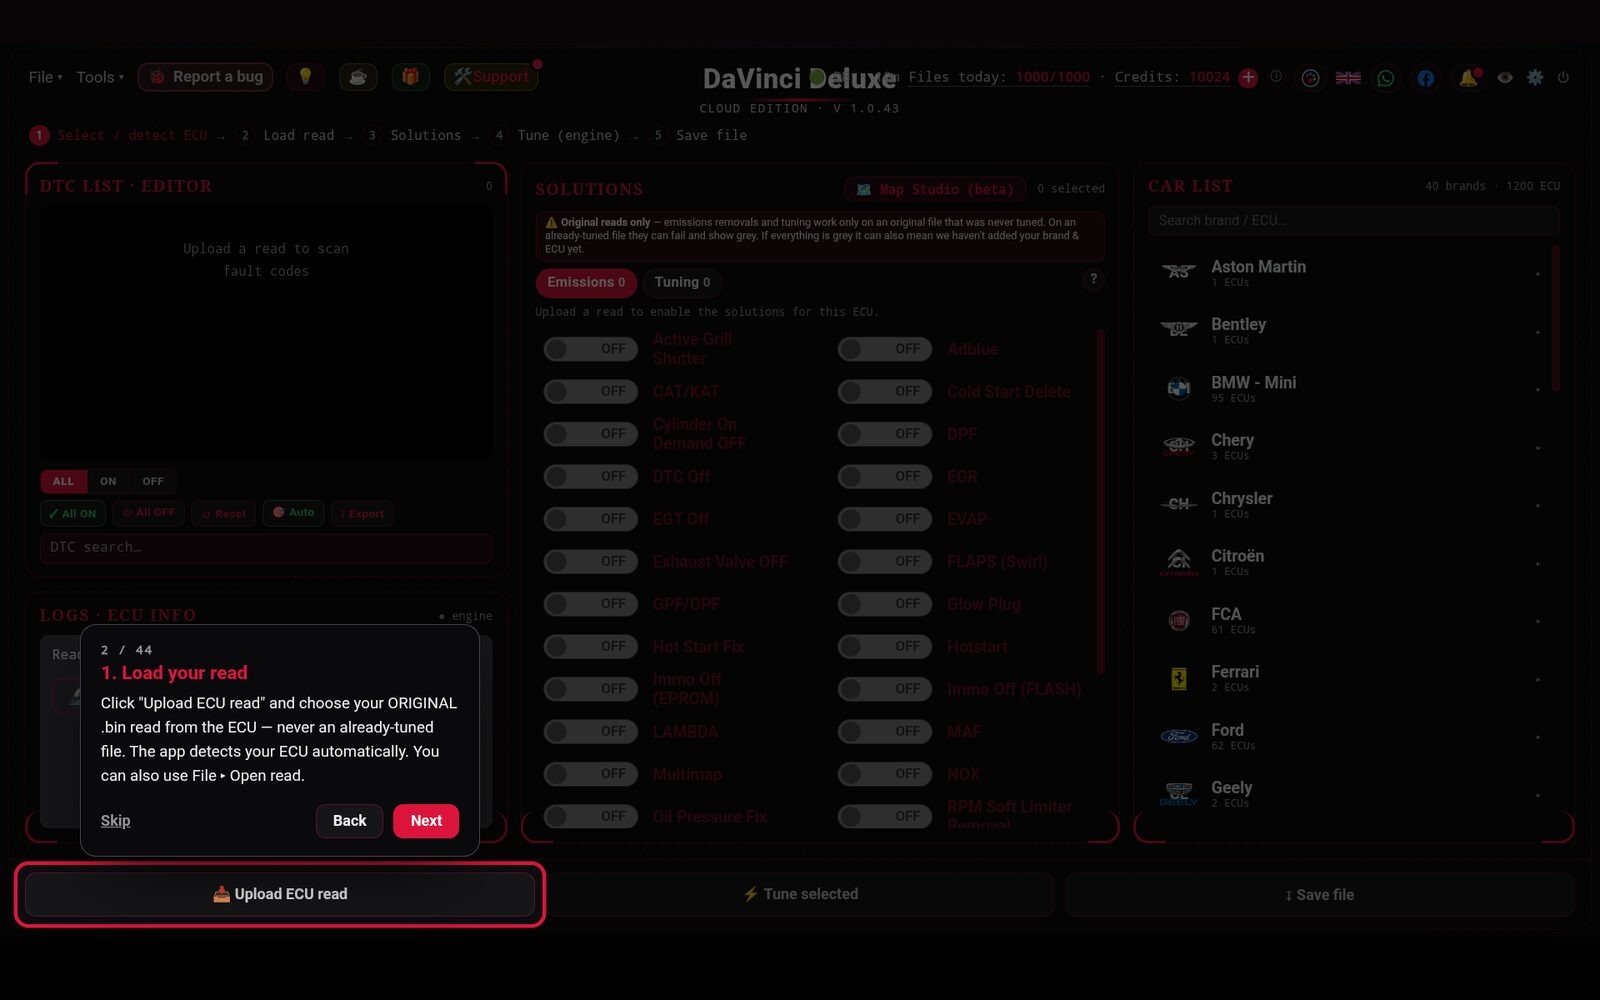Click the paw-face round icon
Image resolution: width=1600 pixels, height=1000 pixels.
point(1310,78)
